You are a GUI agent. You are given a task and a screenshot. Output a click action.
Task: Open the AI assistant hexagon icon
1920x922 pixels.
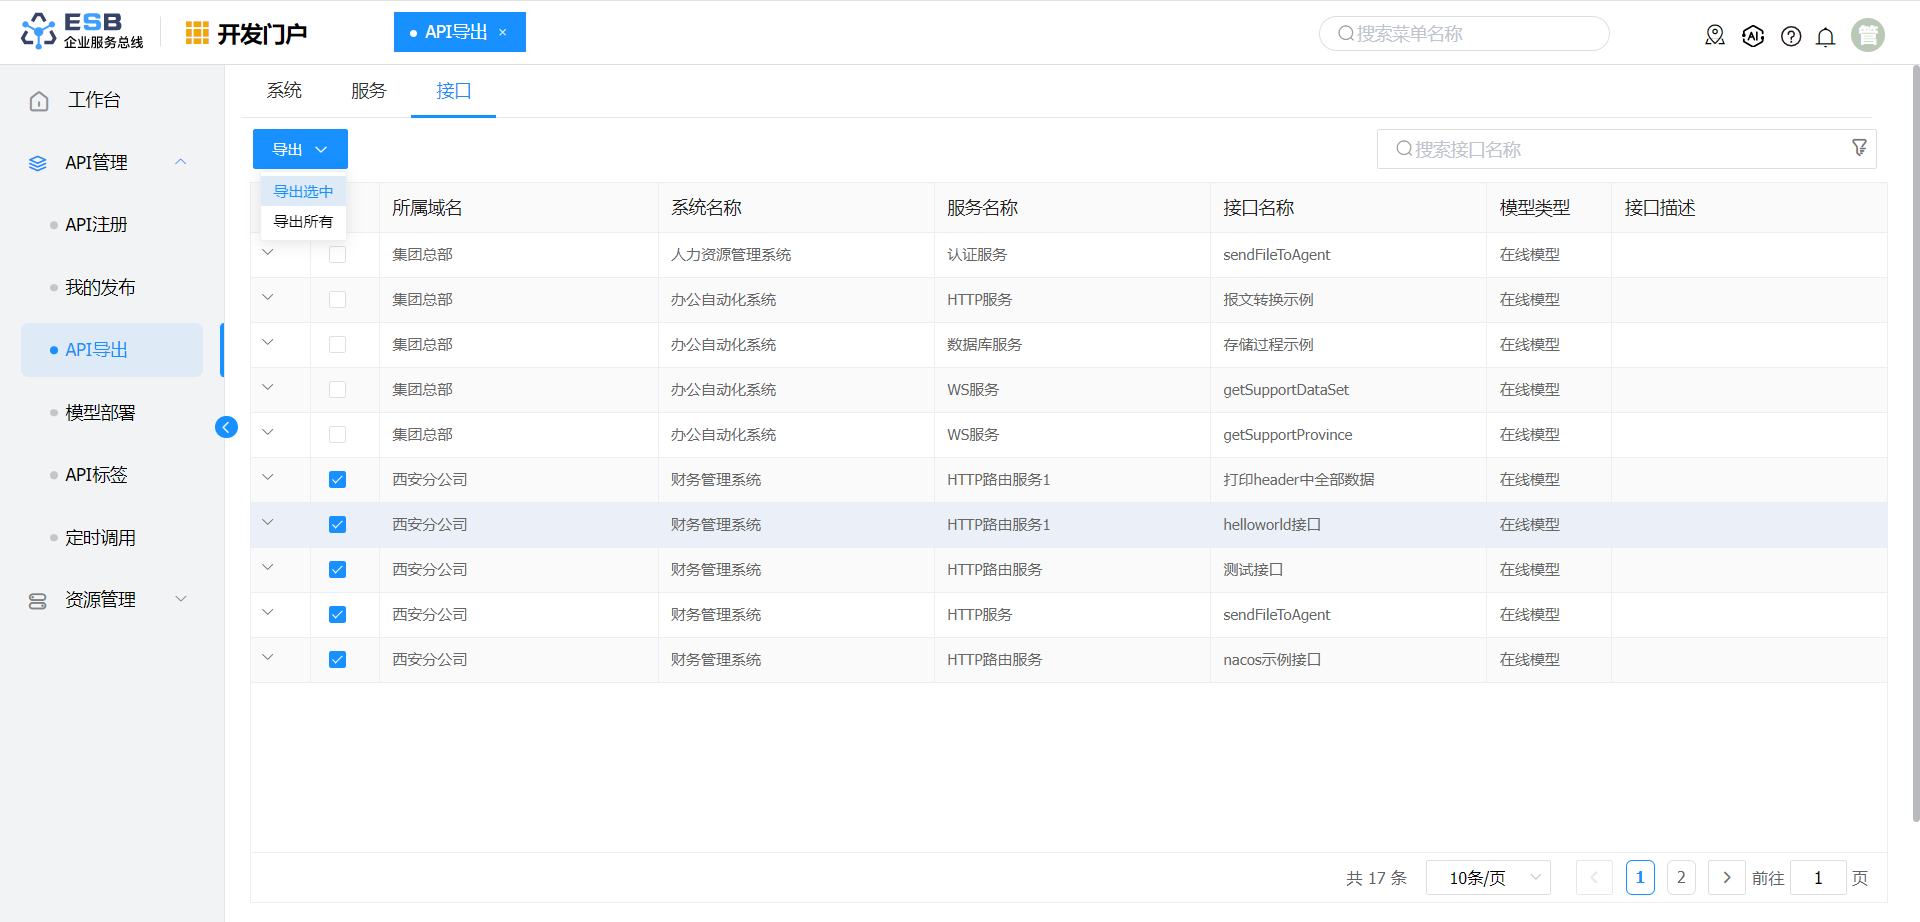click(x=1753, y=36)
